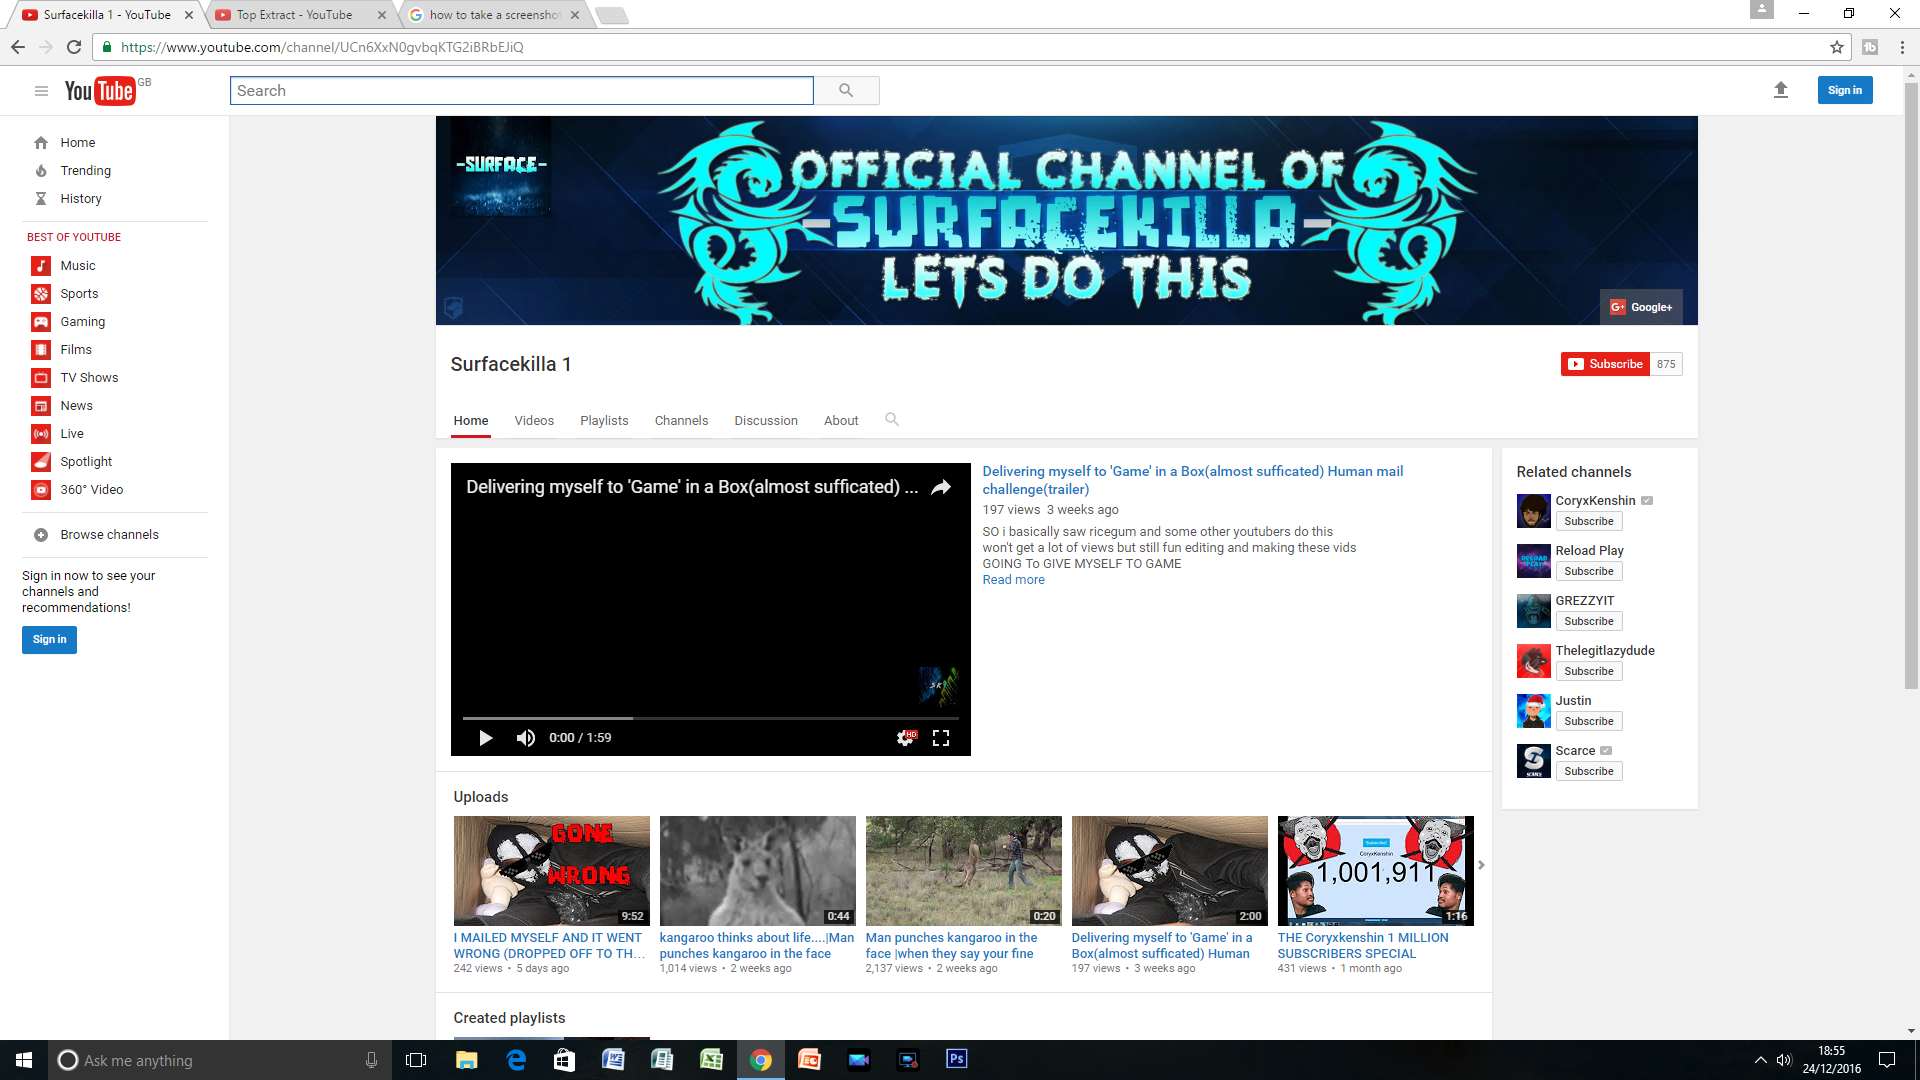
Task: Open the Music category icon
Action: point(41,266)
